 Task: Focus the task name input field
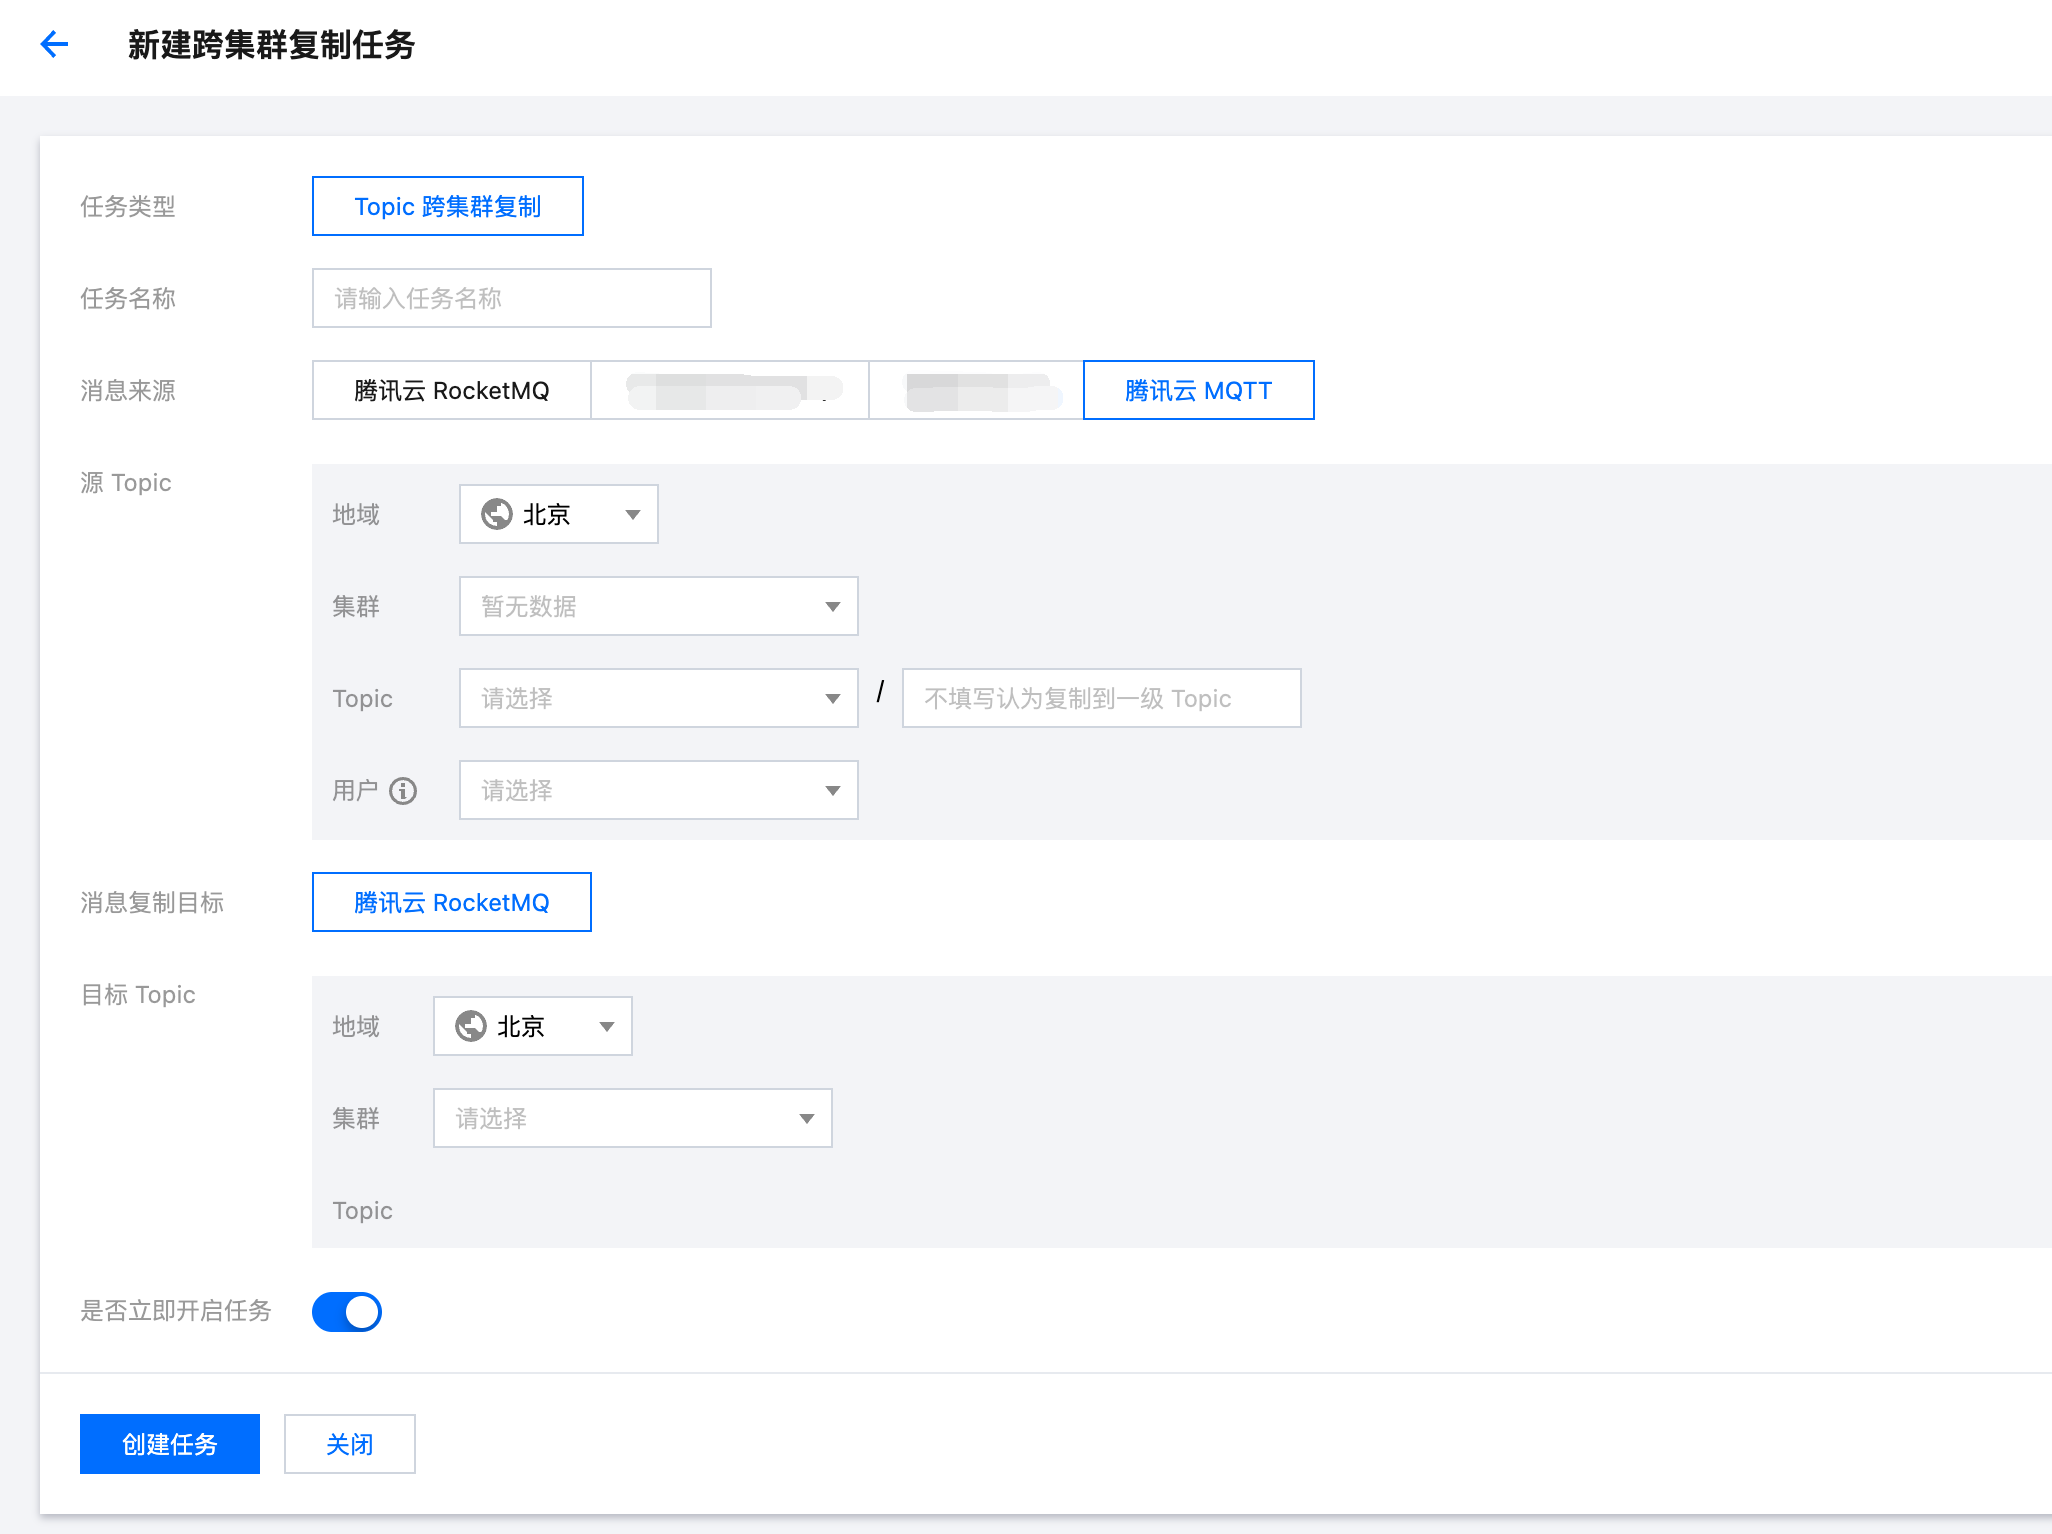point(511,298)
